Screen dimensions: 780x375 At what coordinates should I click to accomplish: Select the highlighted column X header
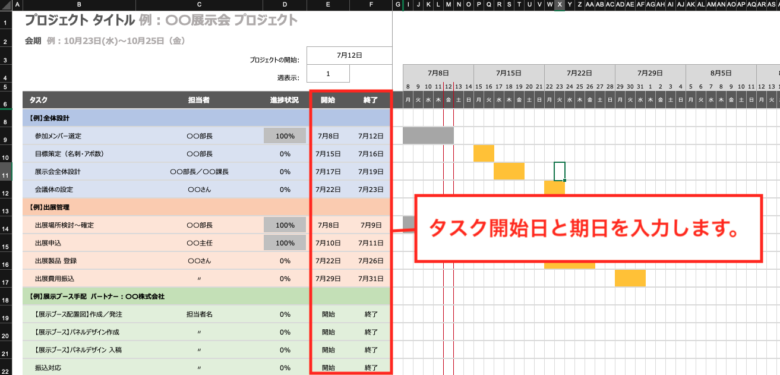560,5
